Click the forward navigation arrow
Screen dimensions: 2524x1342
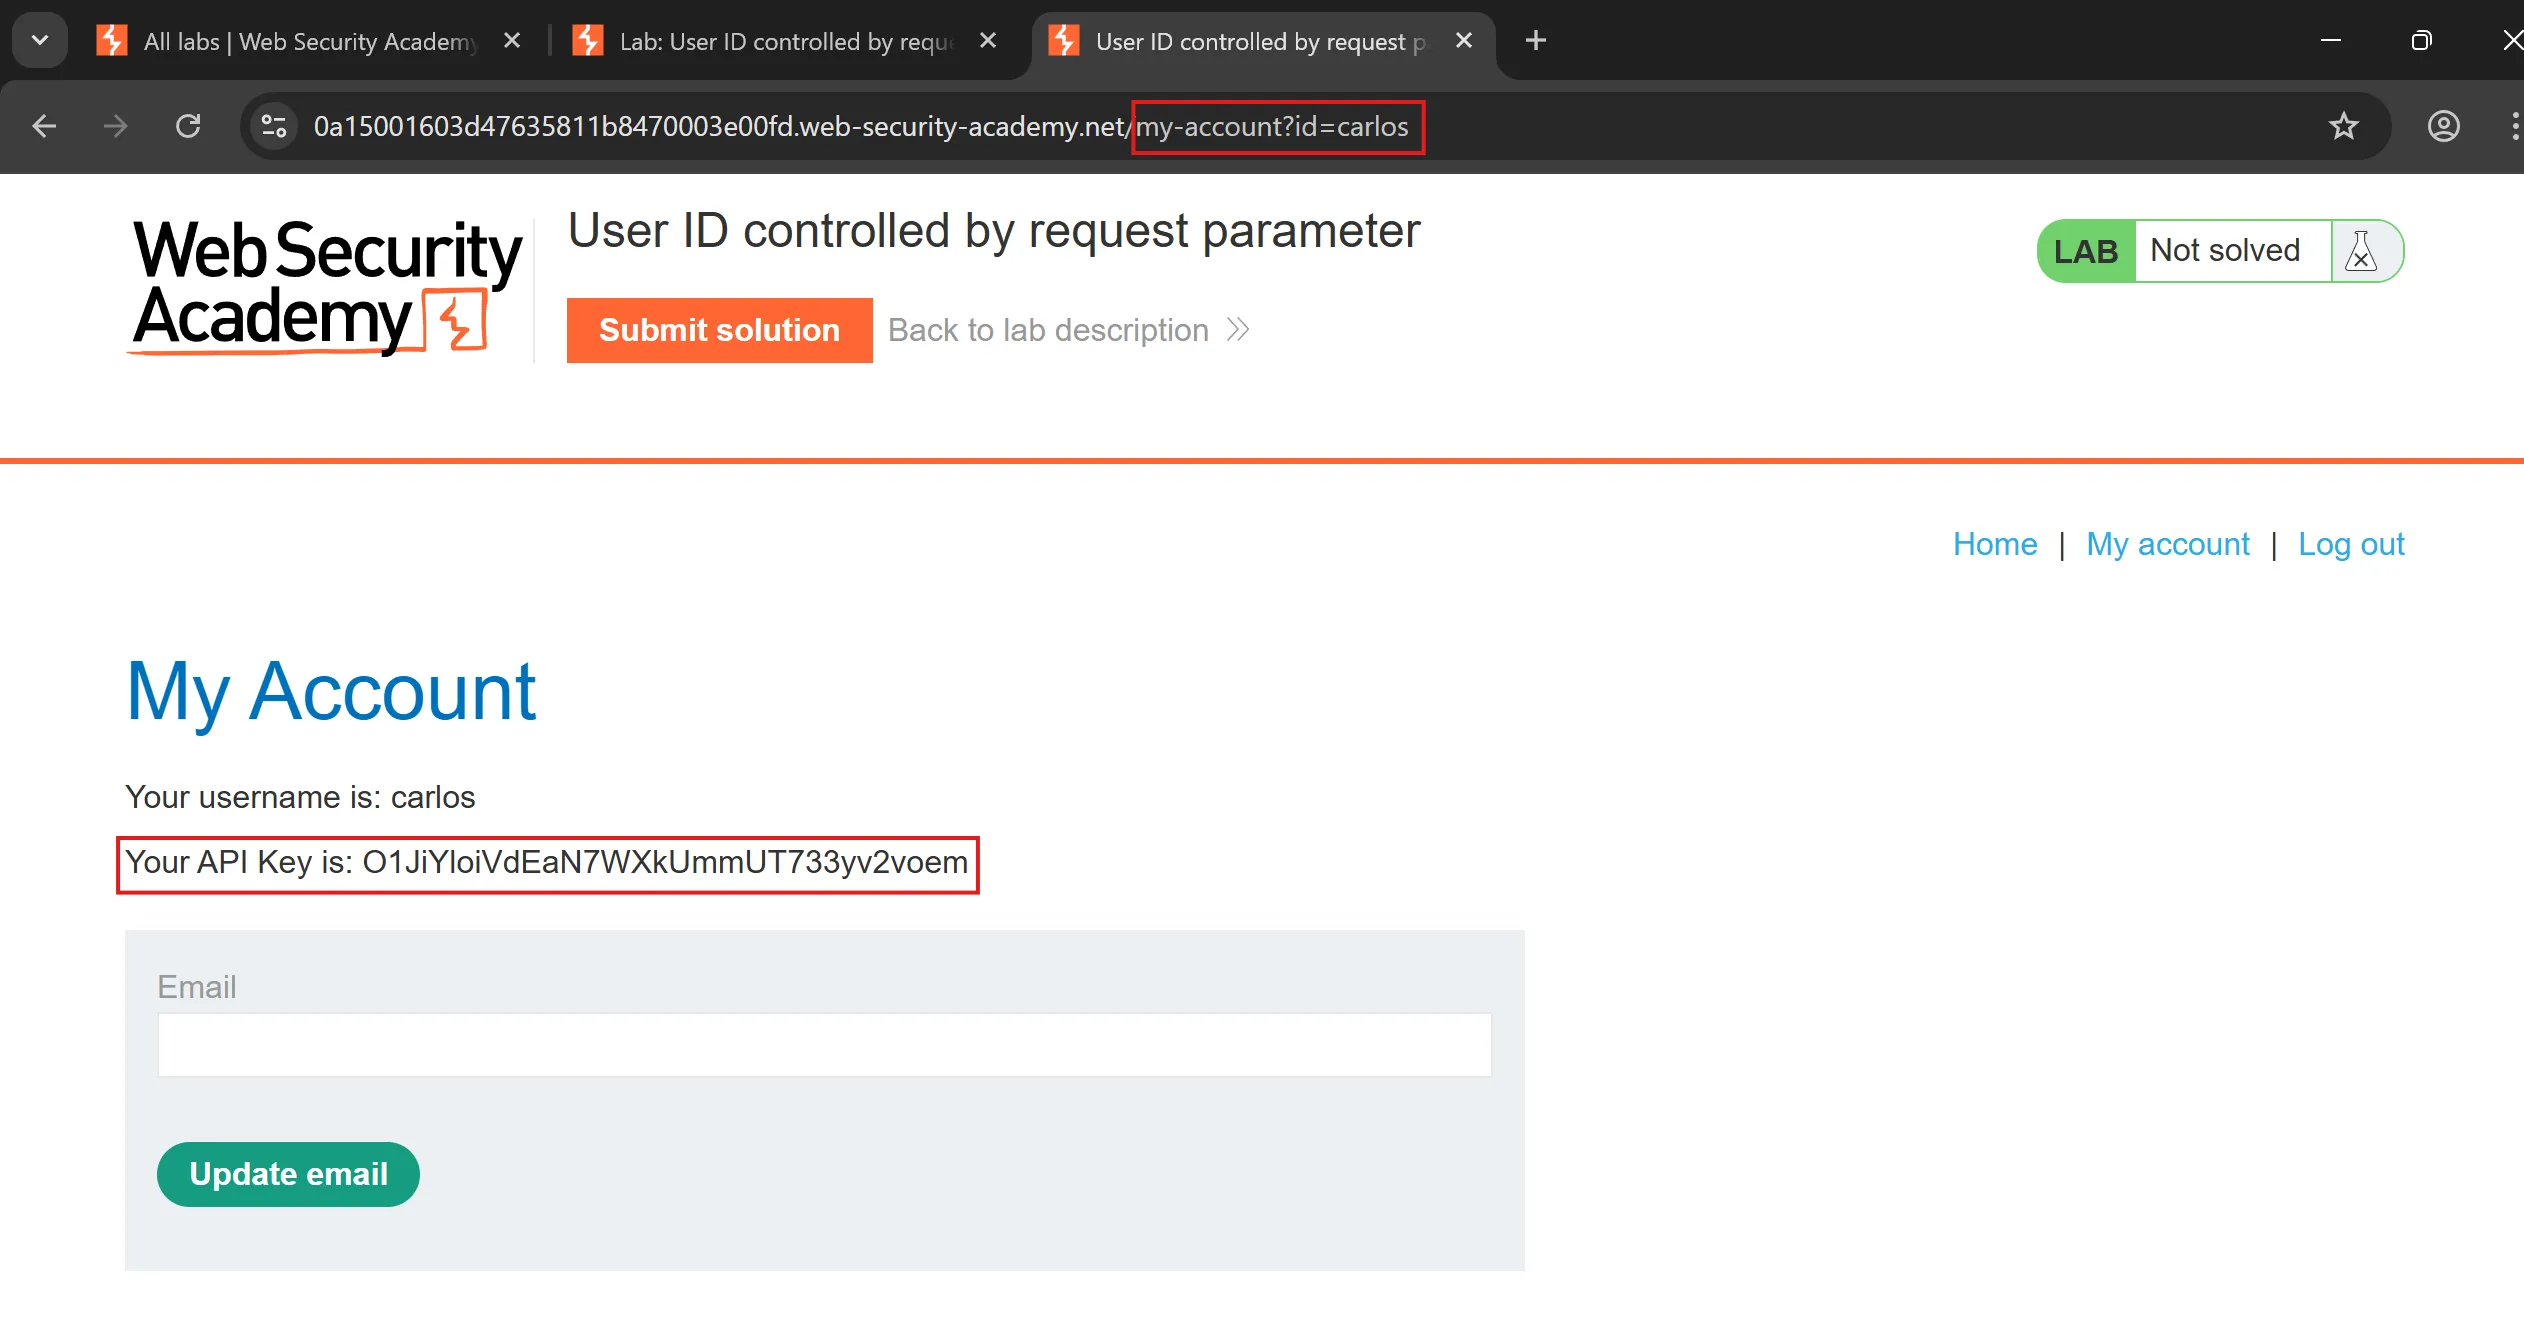[116, 126]
